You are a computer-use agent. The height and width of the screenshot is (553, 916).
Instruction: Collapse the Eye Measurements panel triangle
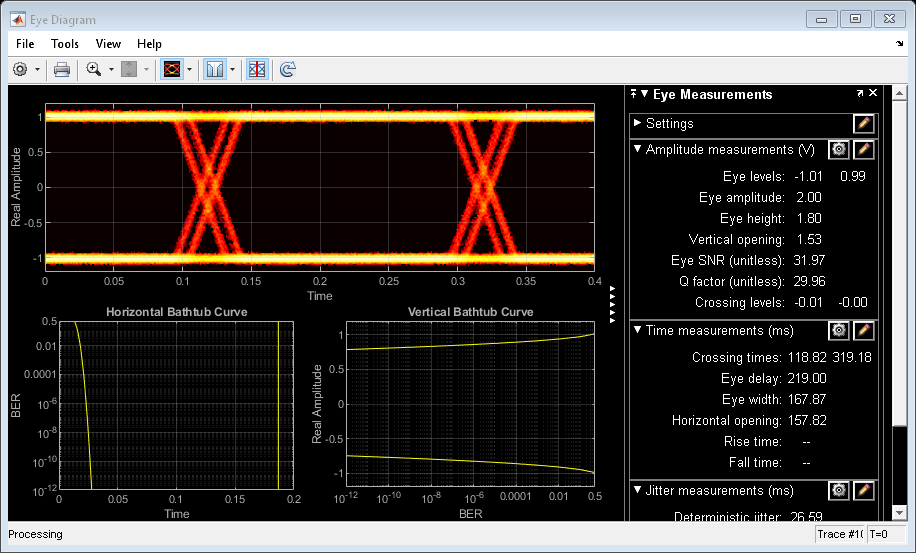coord(645,93)
